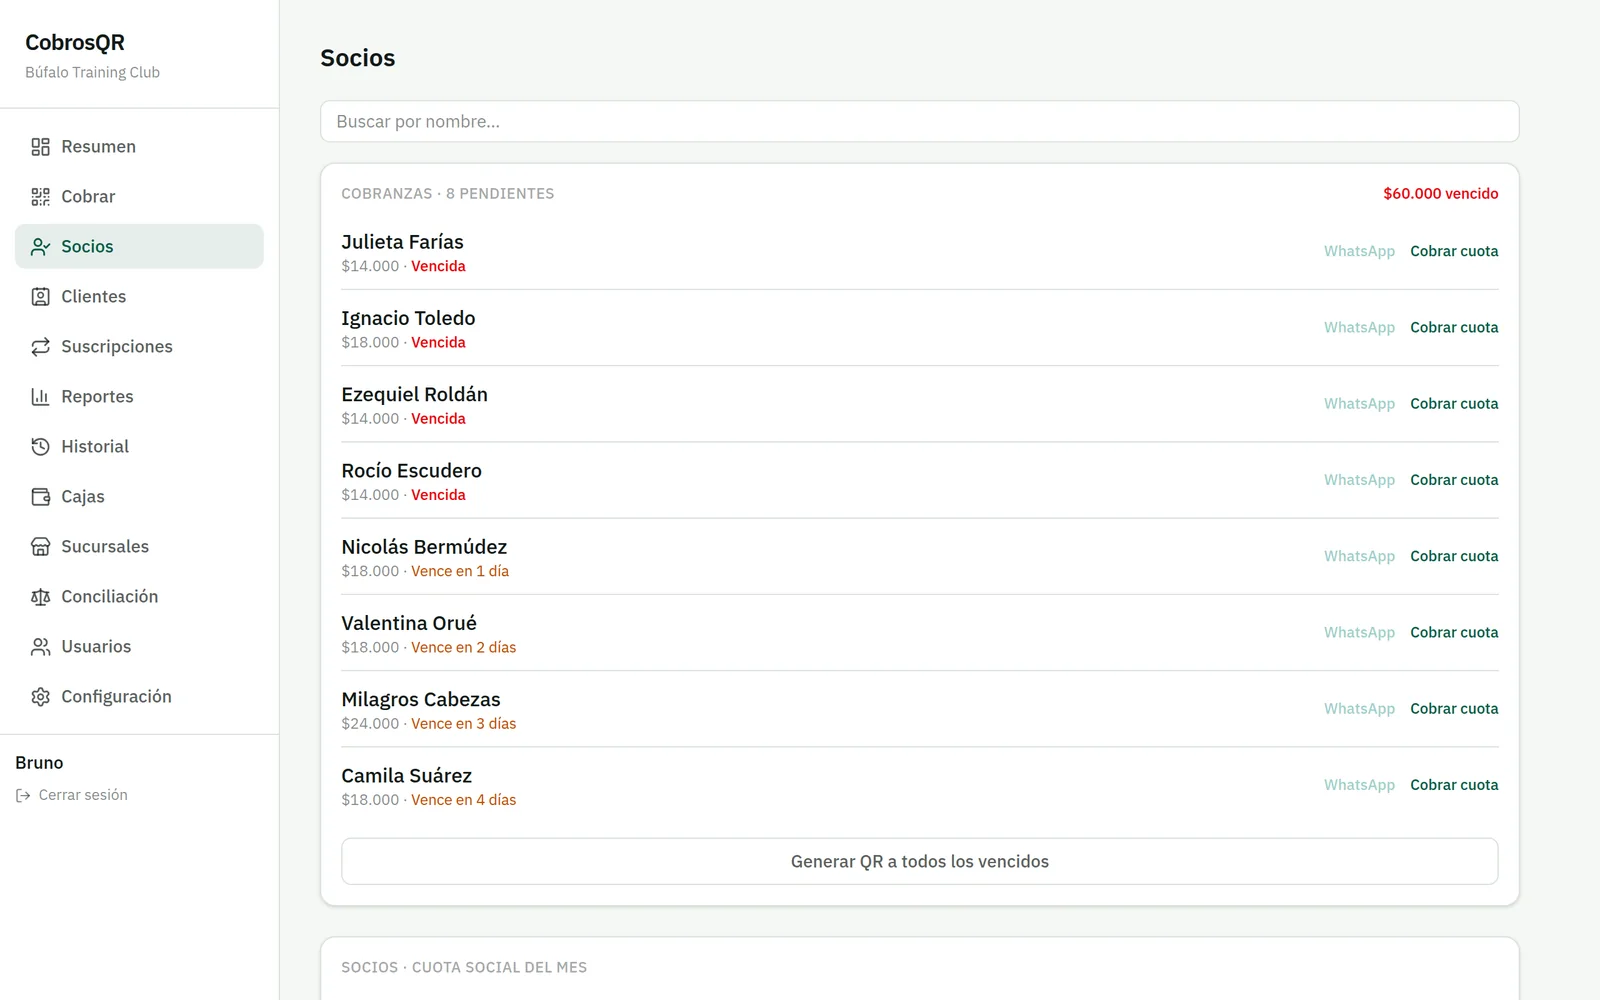
Task: Cobrar cuota for Ezequiel Roldán
Action: (x=1454, y=404)
